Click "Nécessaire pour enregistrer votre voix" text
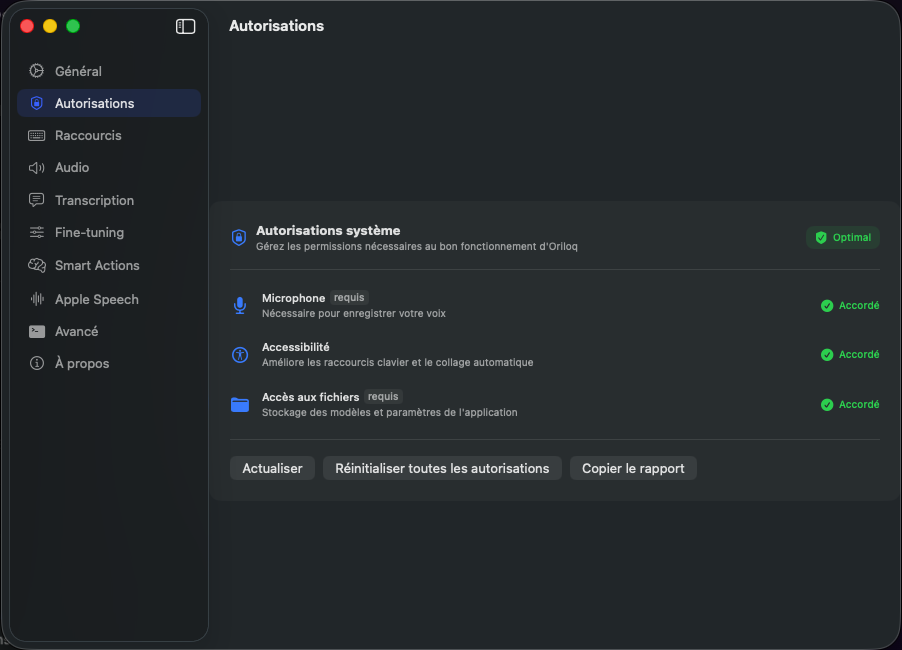This screenshot has width=902, height=650. click(x=354, y=313)
